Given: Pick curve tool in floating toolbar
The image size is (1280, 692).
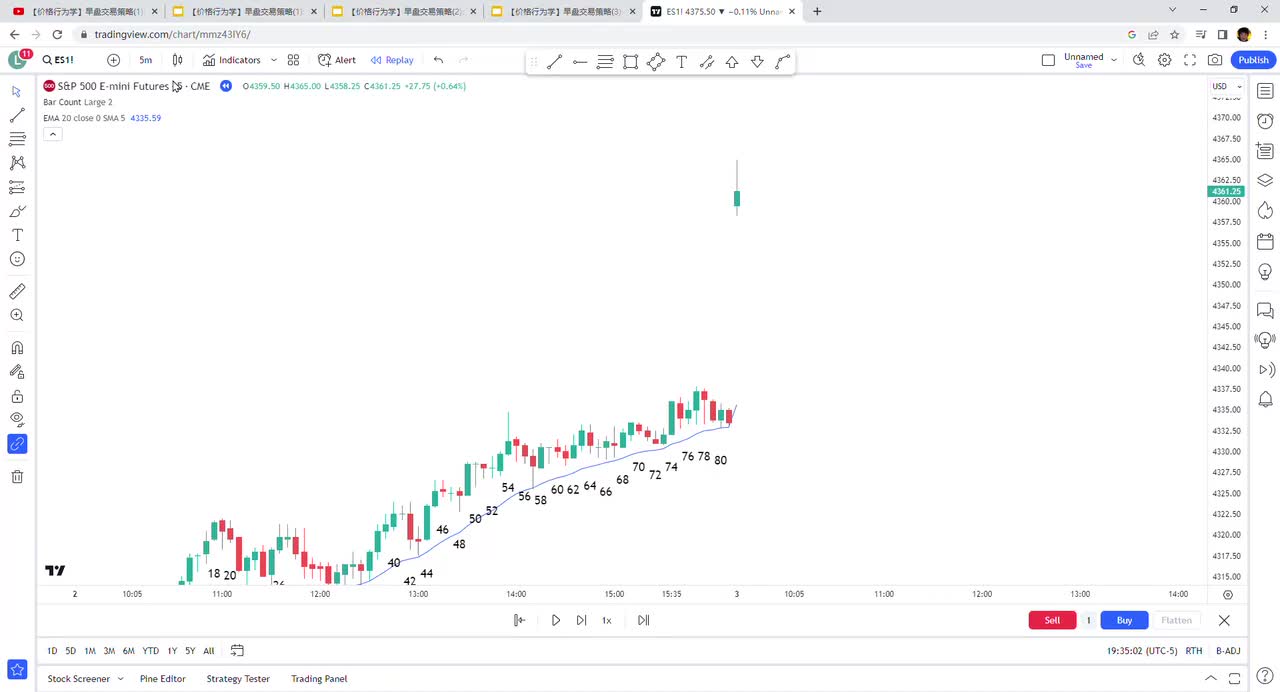Looking at the screenshot, I should point(783,62).
